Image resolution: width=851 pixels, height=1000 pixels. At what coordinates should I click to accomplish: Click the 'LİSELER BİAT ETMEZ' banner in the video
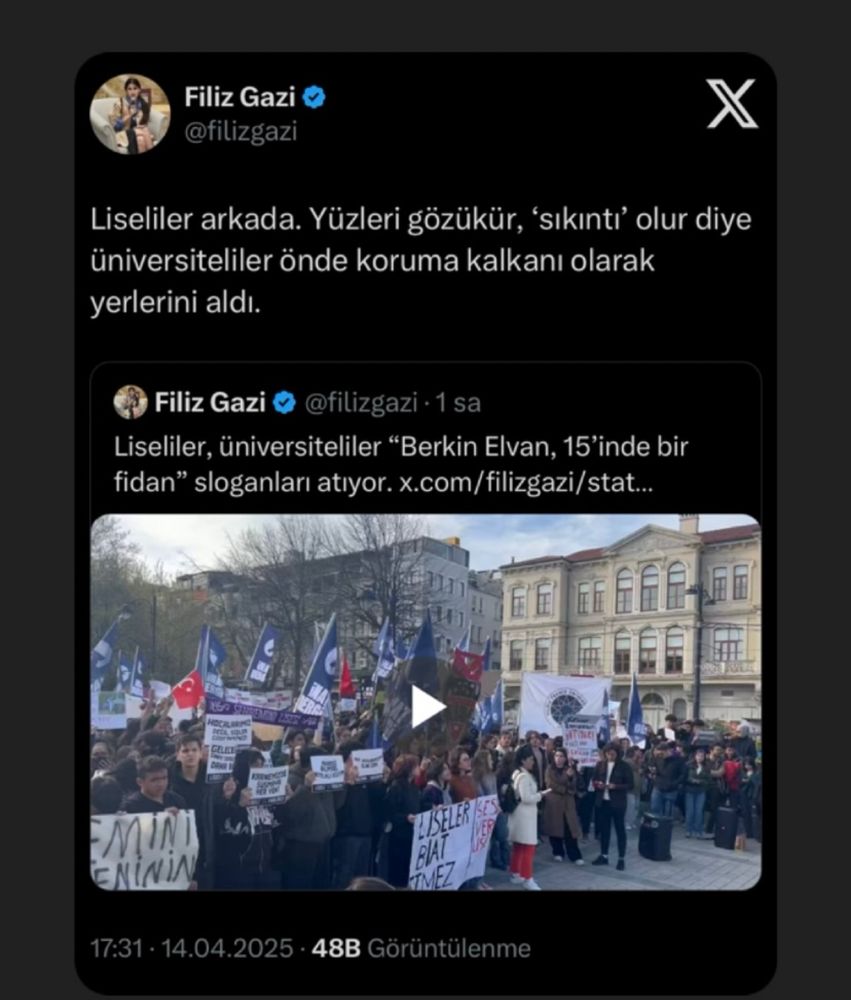[452, 842]
